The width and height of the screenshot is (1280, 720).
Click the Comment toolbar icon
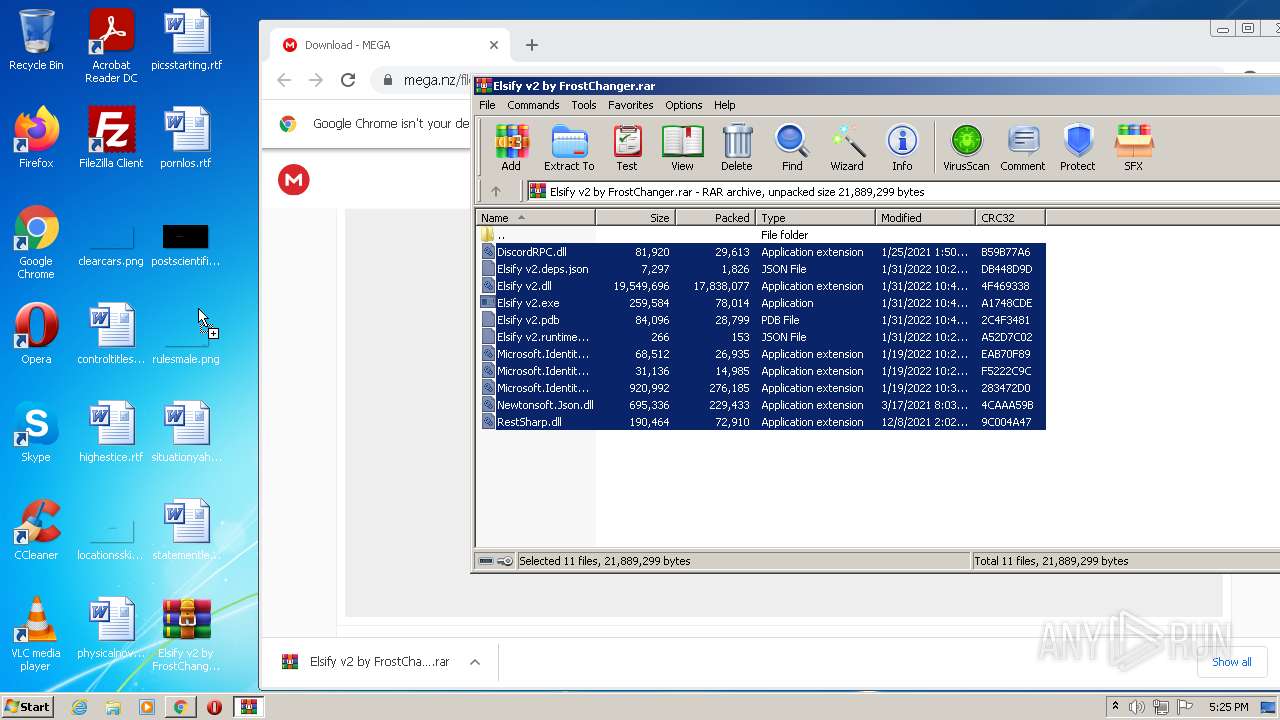[1022, 148]
